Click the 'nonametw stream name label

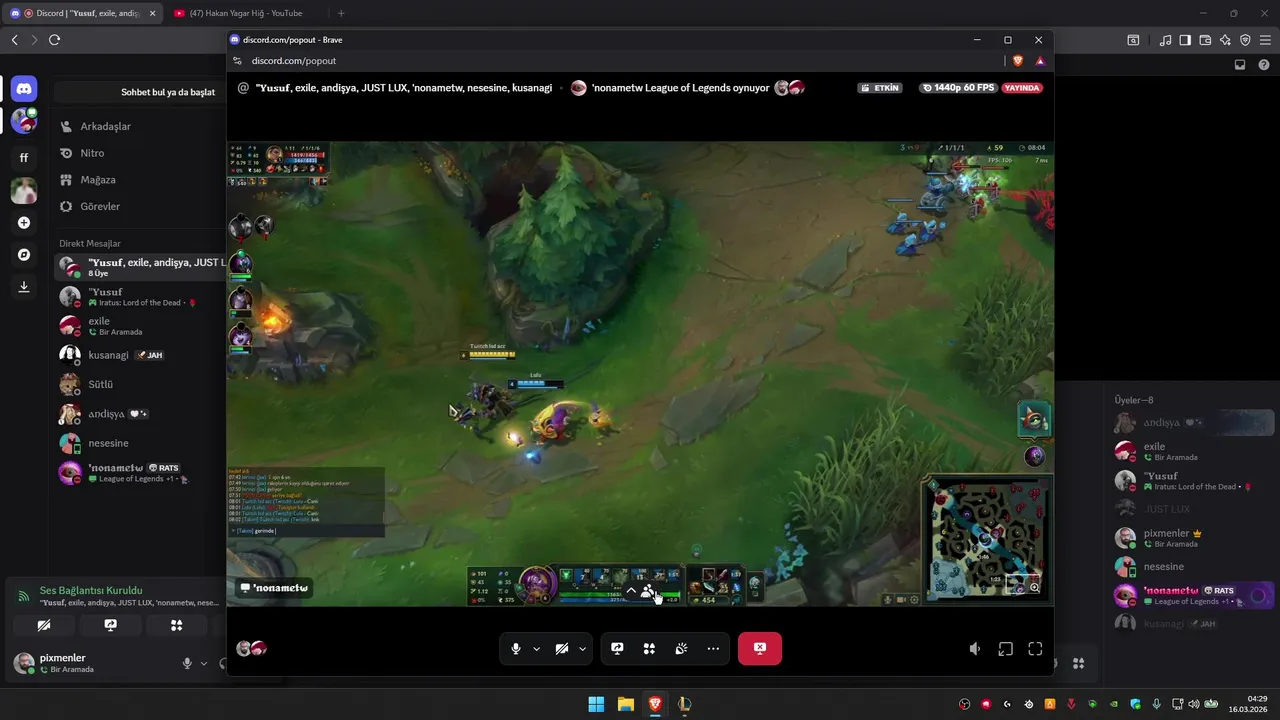click(274, 588)
